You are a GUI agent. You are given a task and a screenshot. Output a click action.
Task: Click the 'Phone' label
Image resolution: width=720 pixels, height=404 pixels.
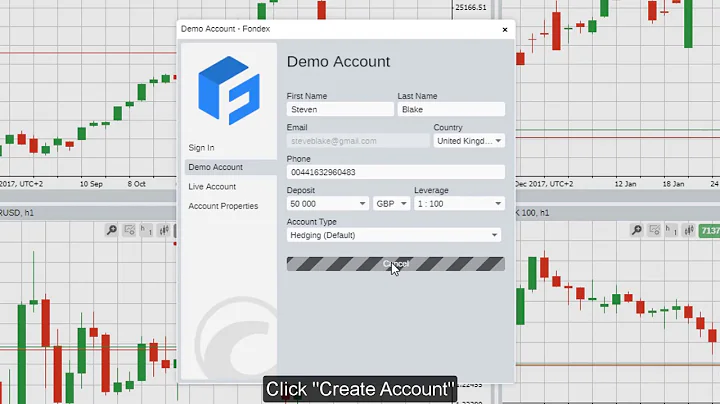coord(298,159)
